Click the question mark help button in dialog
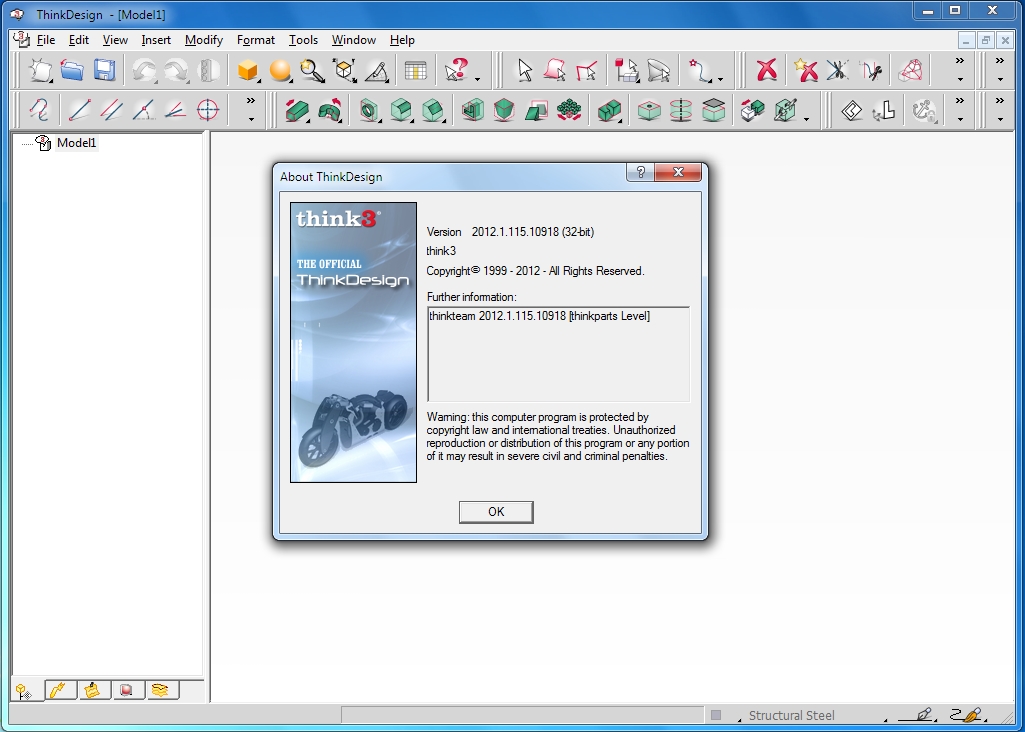 tap(641, 172)
